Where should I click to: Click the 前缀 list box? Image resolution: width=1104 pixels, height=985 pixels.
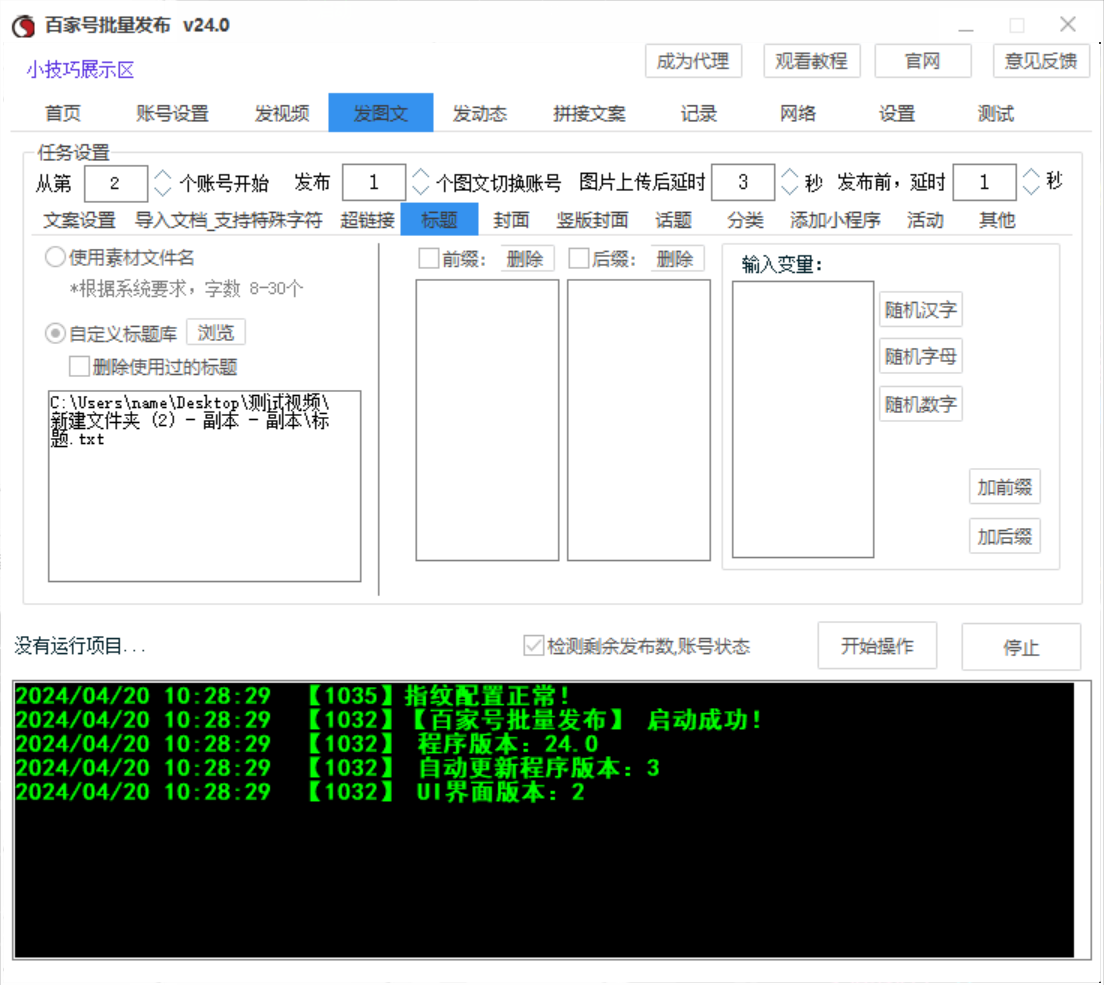[487, 420]
